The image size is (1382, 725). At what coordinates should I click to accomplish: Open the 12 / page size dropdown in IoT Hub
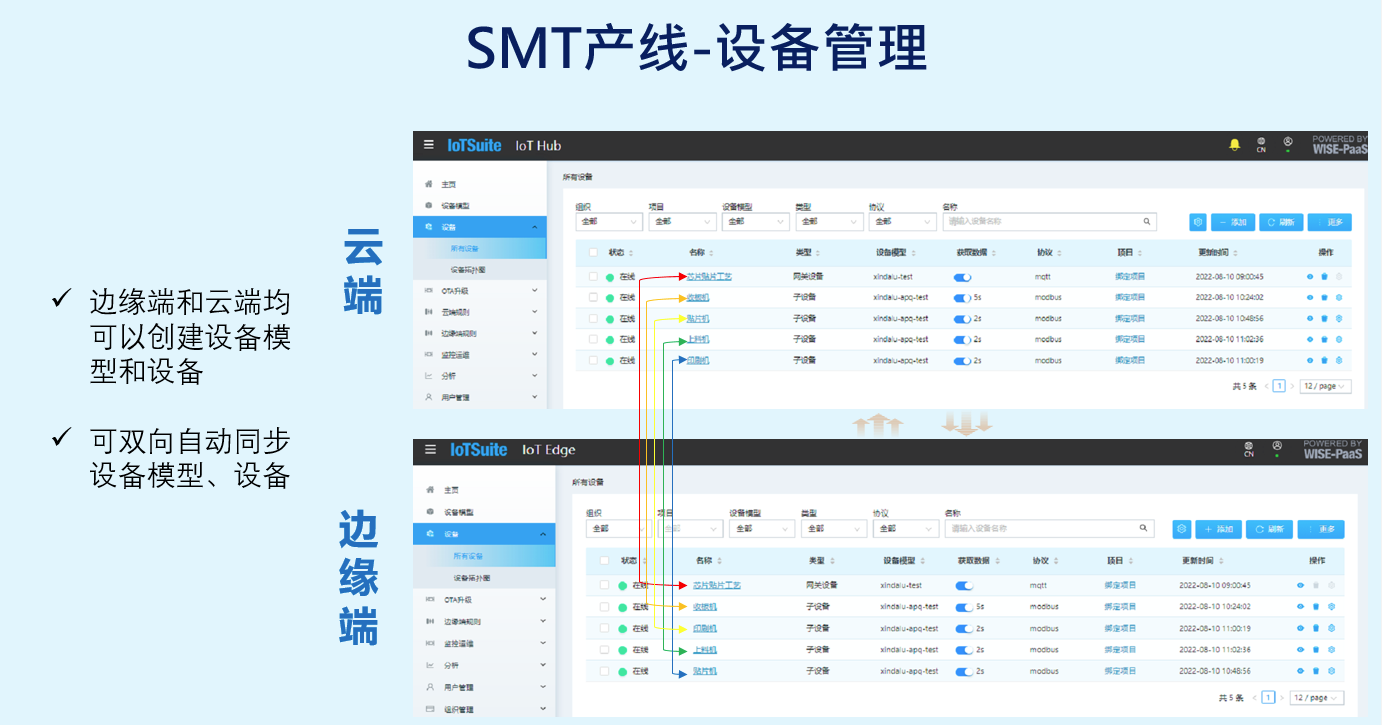click(1325, 386)
